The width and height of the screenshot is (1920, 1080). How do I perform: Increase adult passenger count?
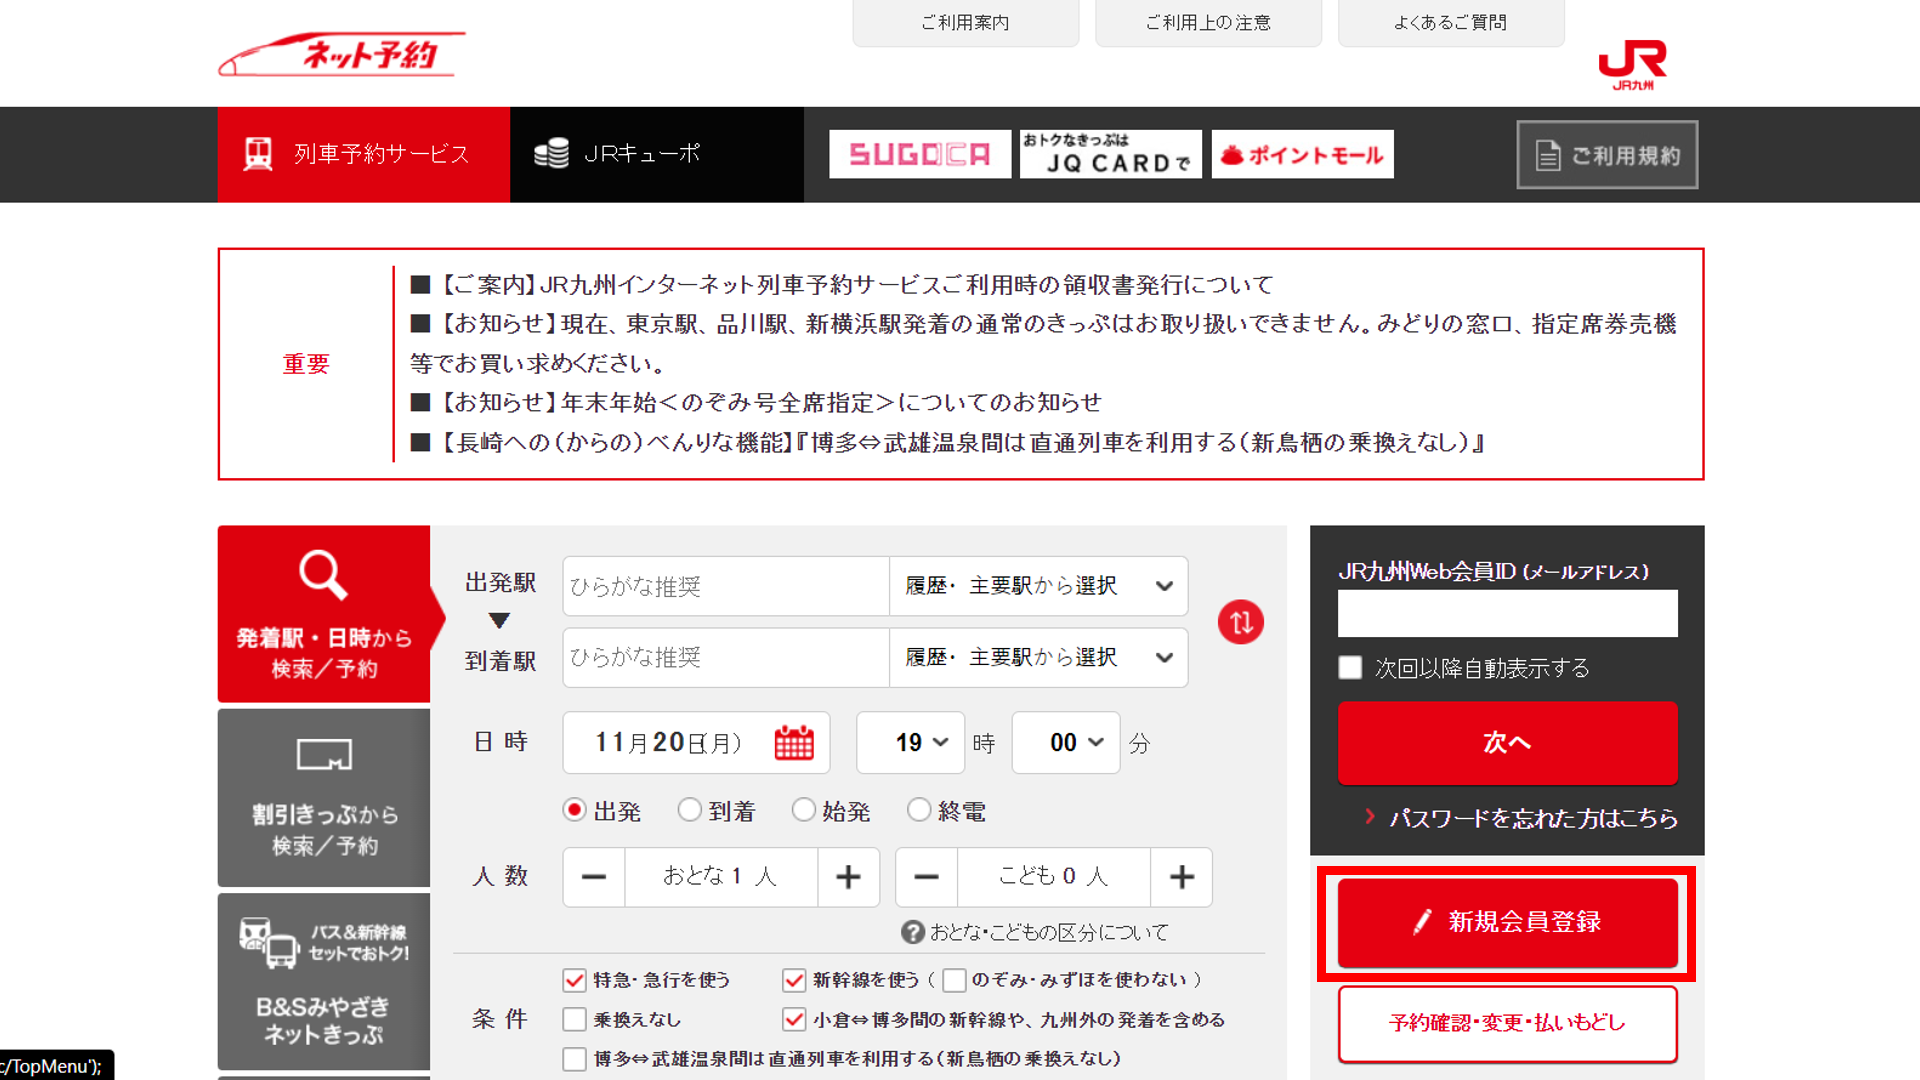point(848,877)
